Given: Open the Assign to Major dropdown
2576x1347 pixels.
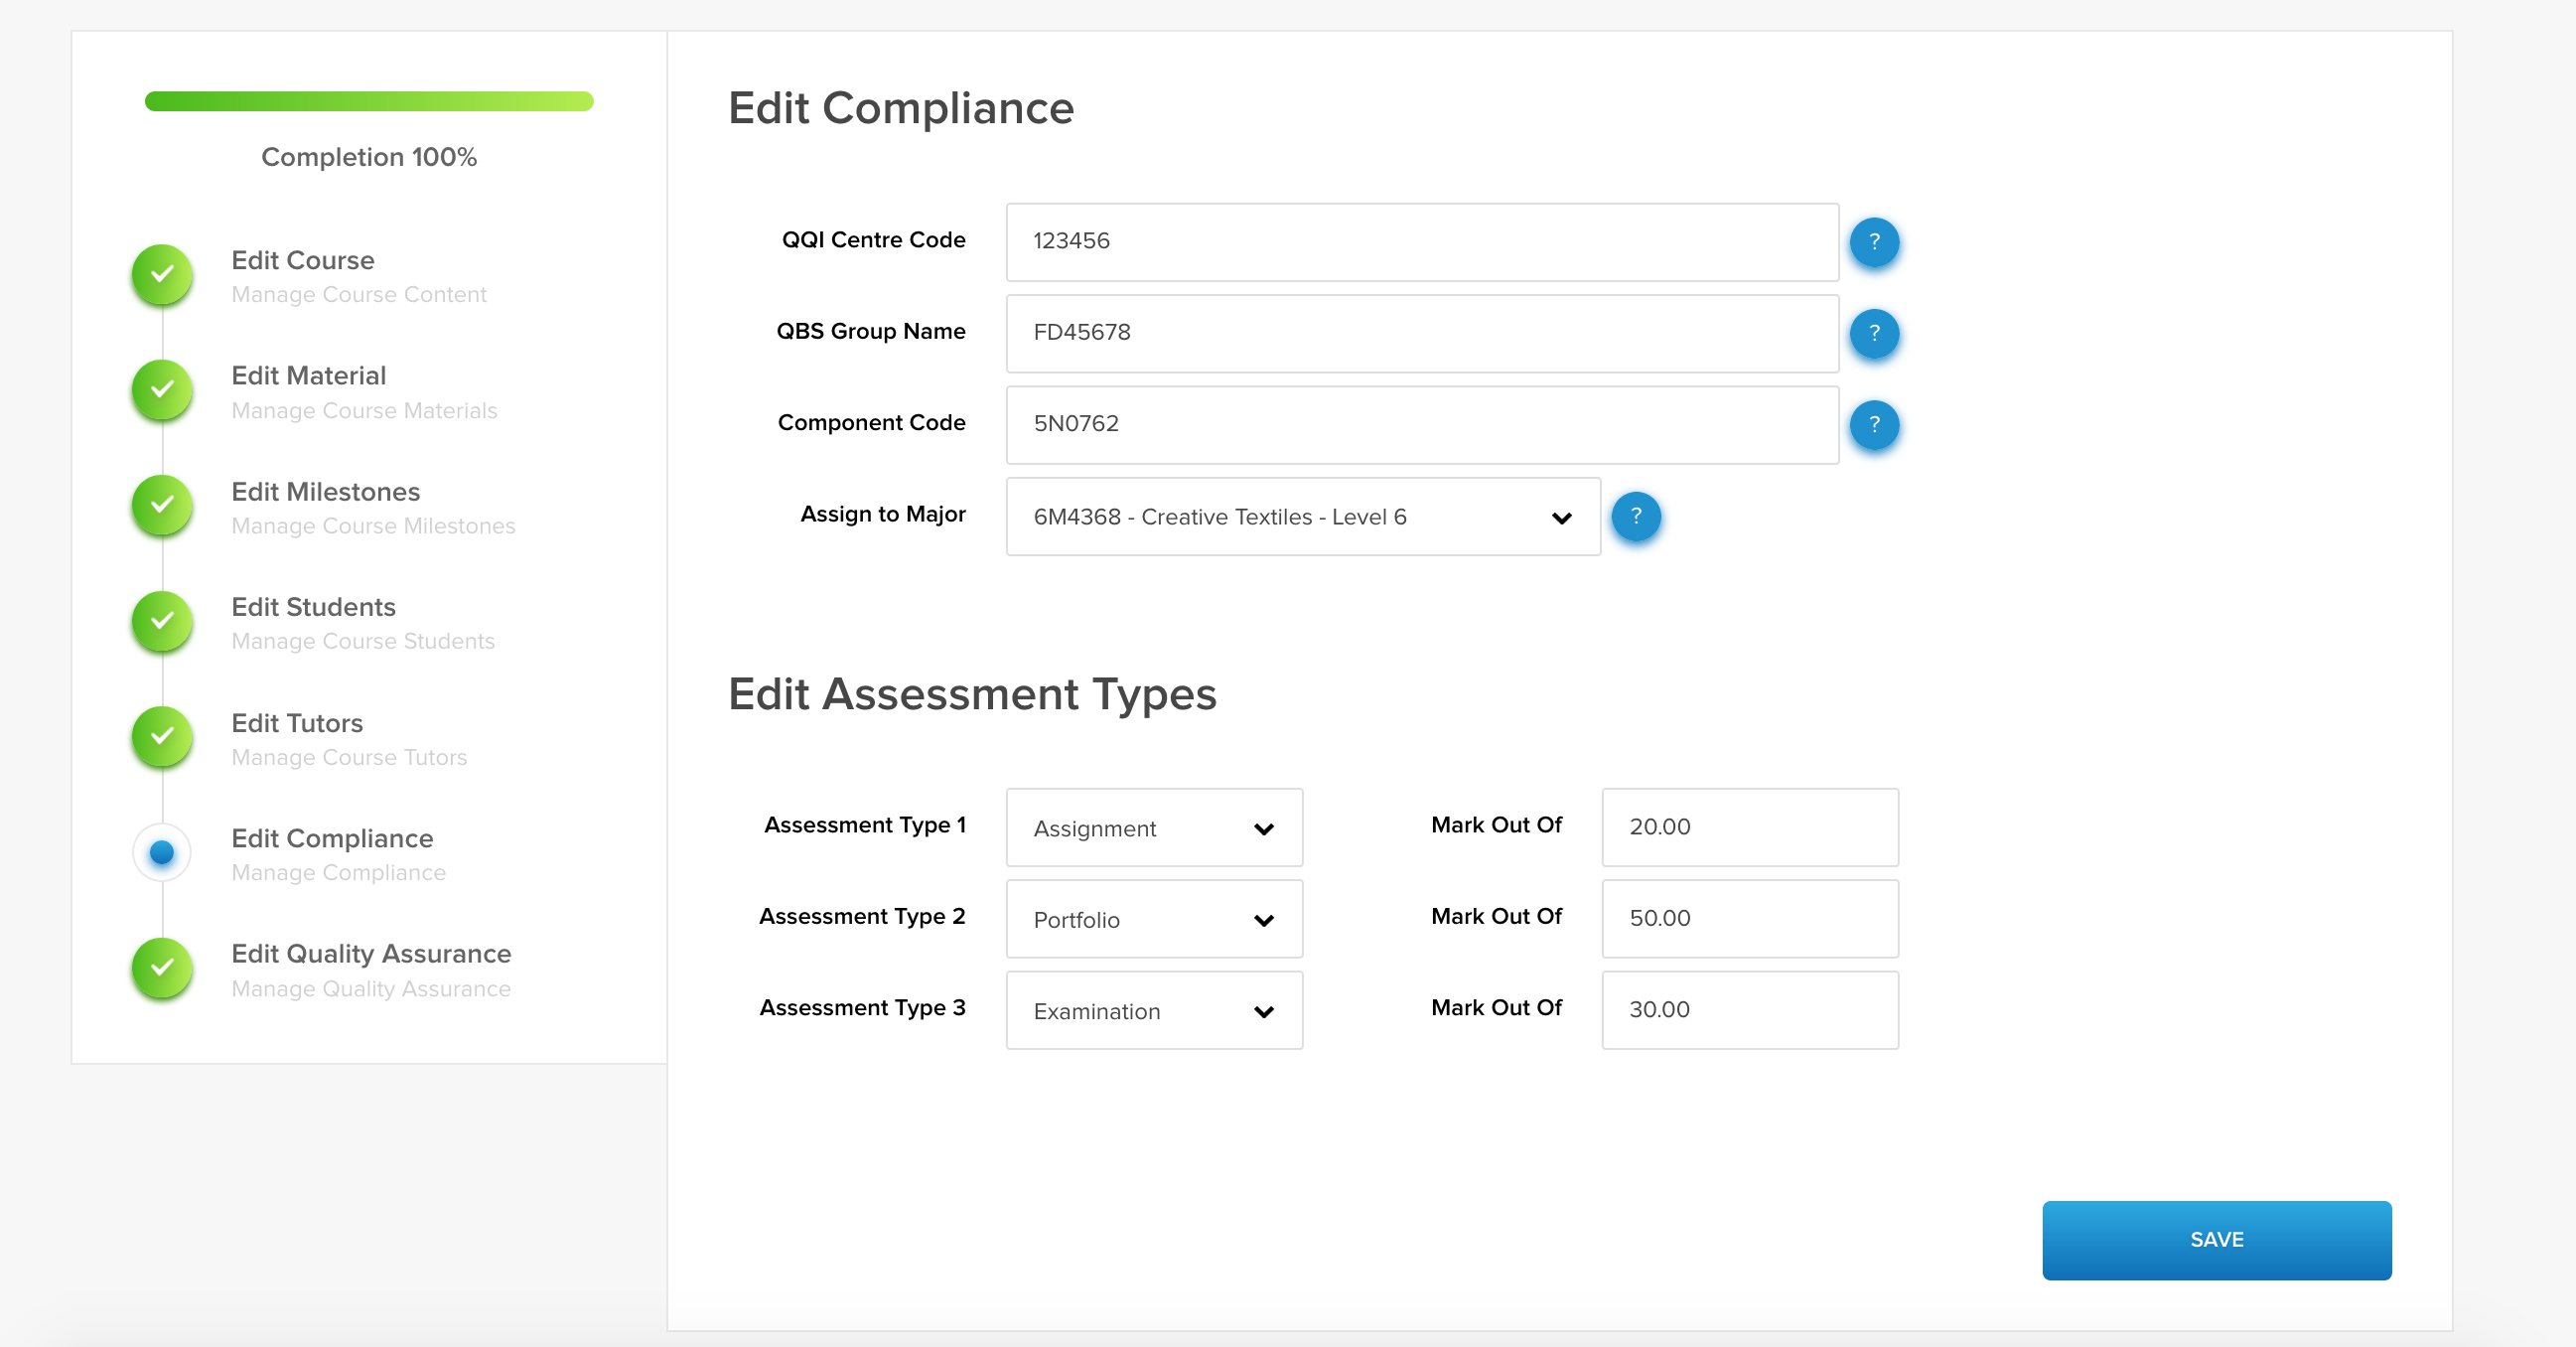Looking at the screenshot, I should coord(1302,517).
